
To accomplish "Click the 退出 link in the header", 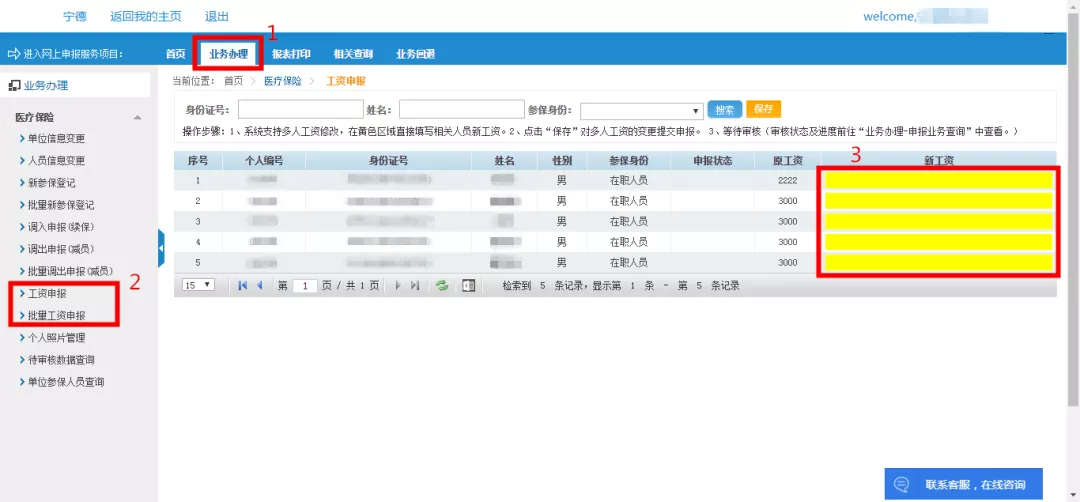I will tap(217, 16).
